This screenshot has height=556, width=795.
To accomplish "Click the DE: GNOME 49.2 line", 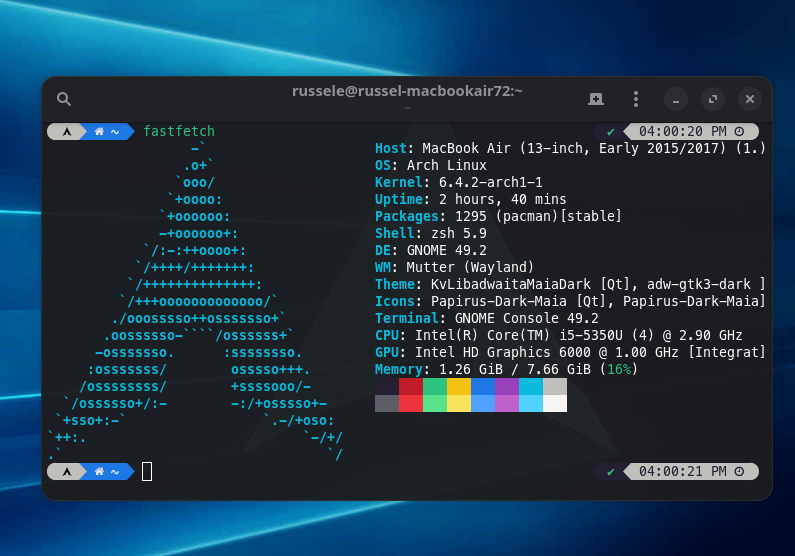I will click(430, 250).
